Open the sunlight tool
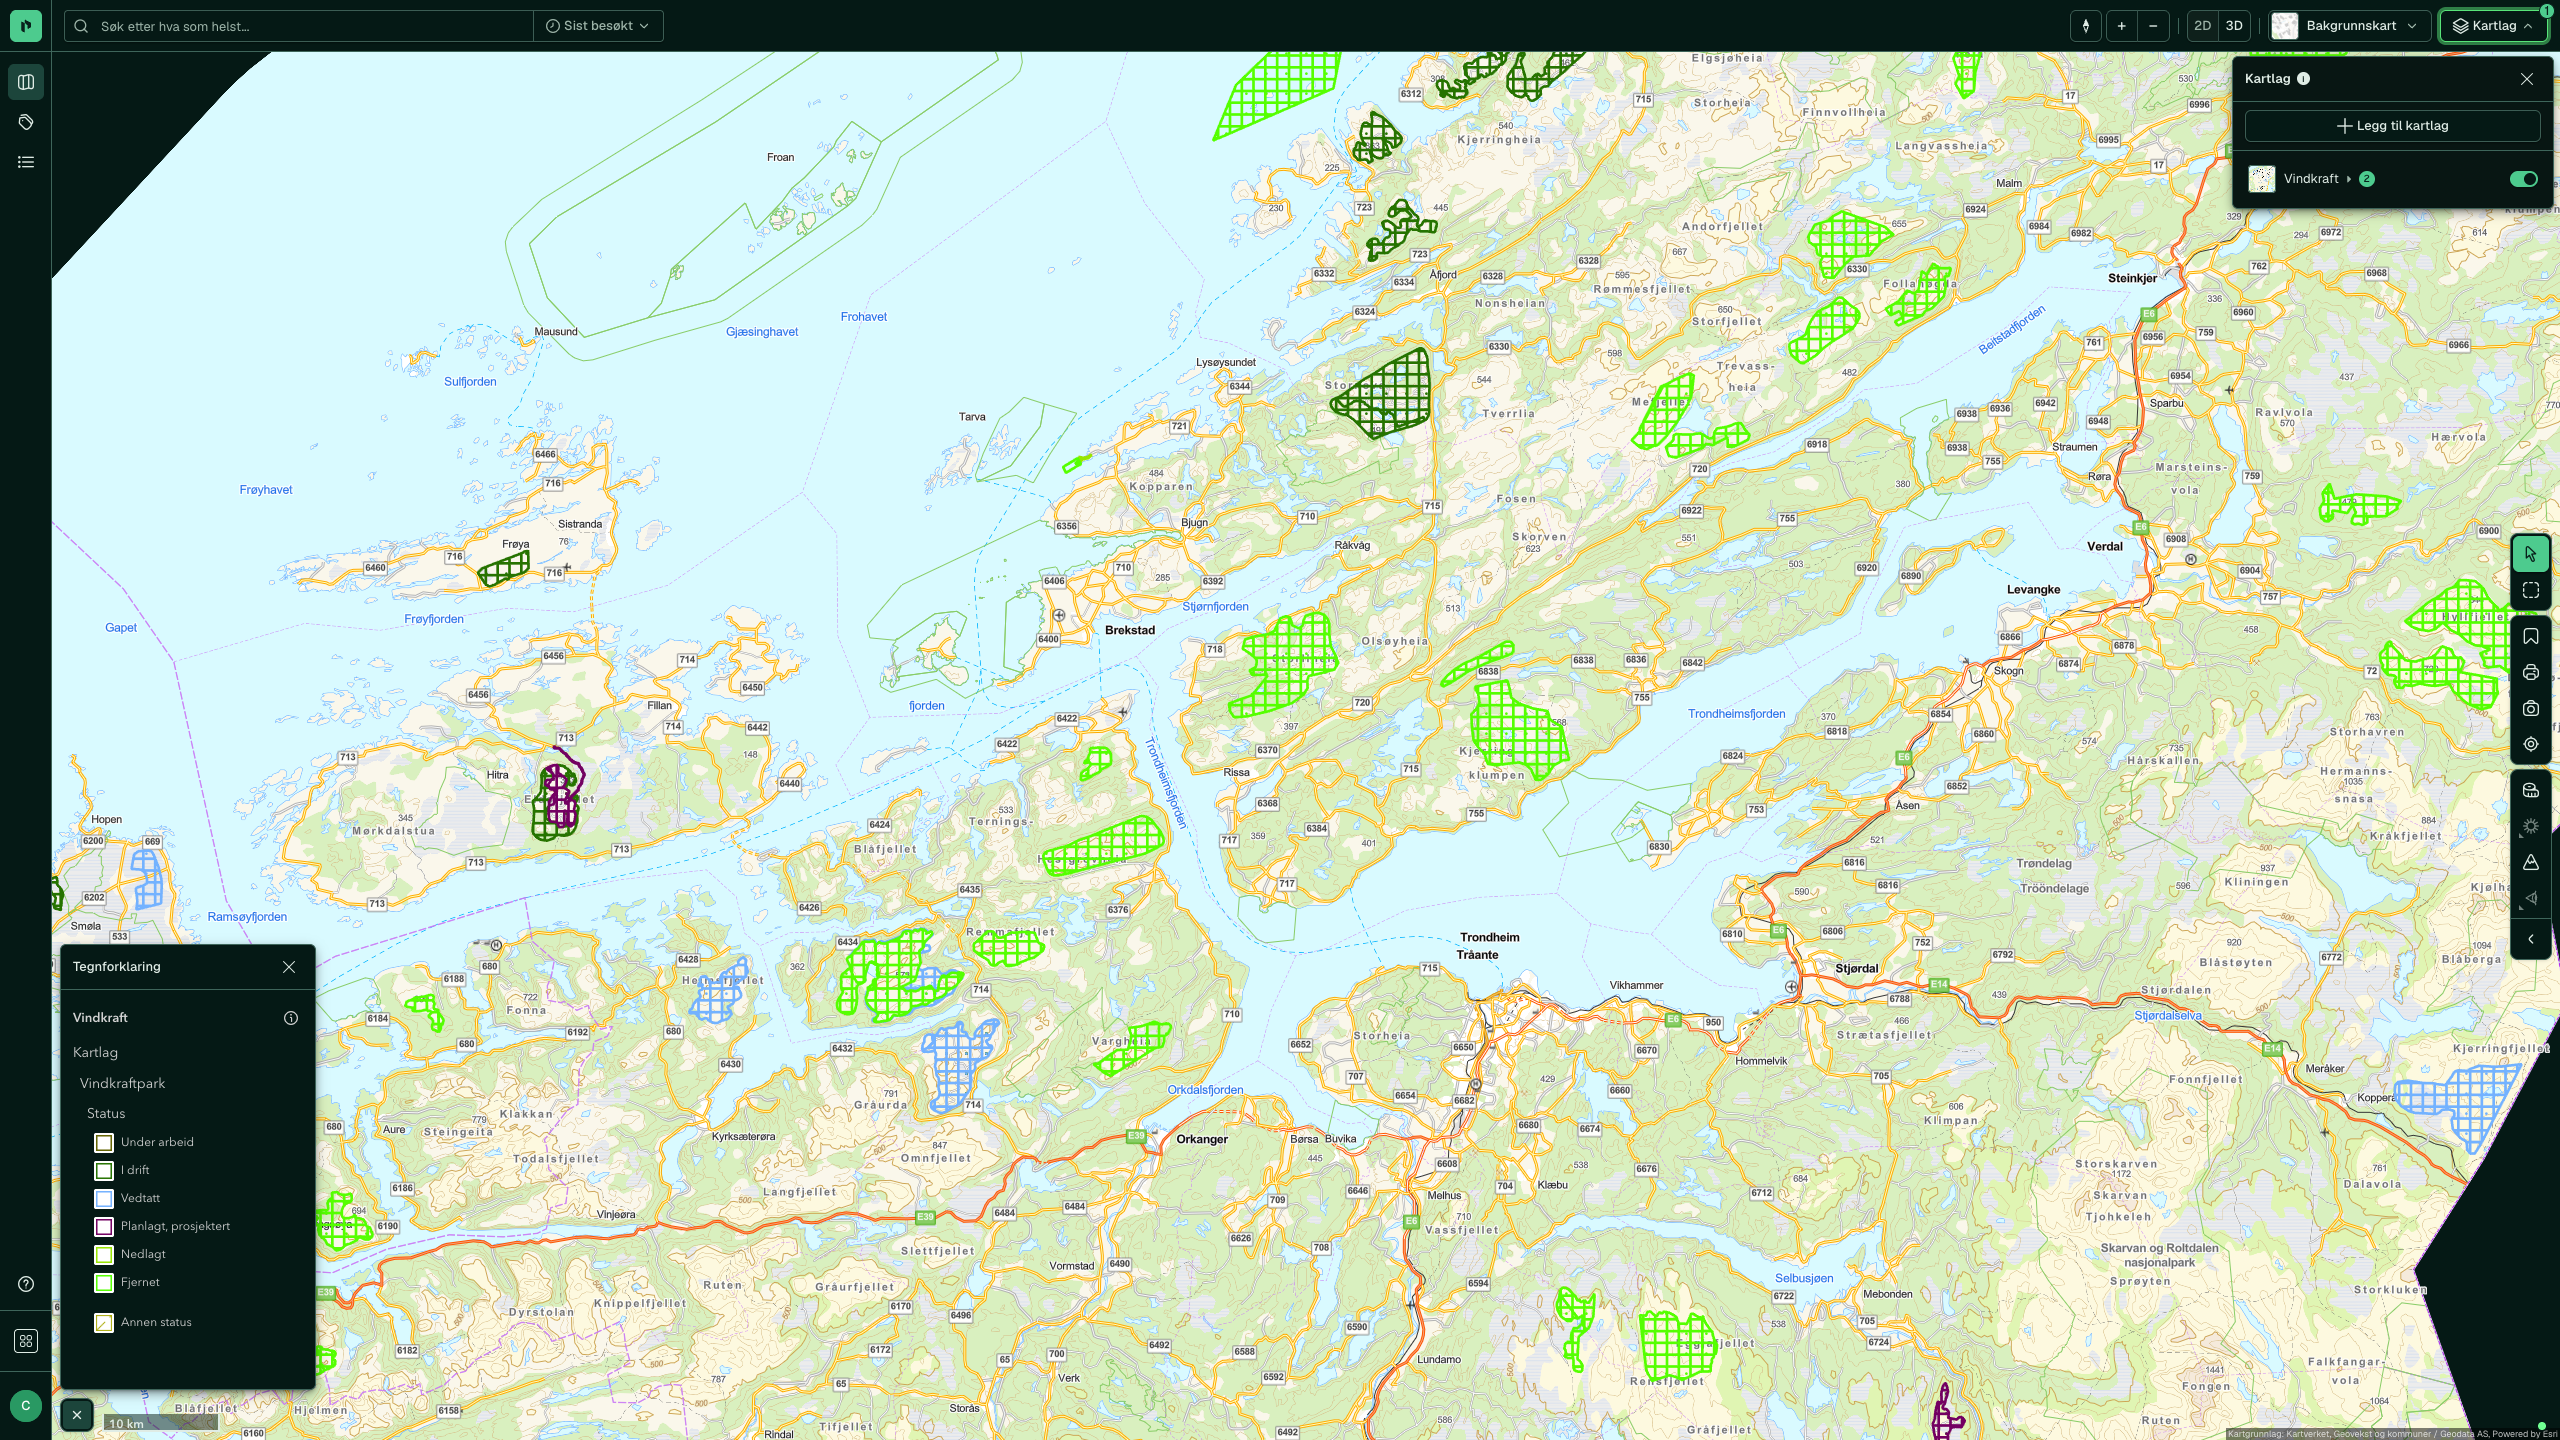 pos(2531,826)
